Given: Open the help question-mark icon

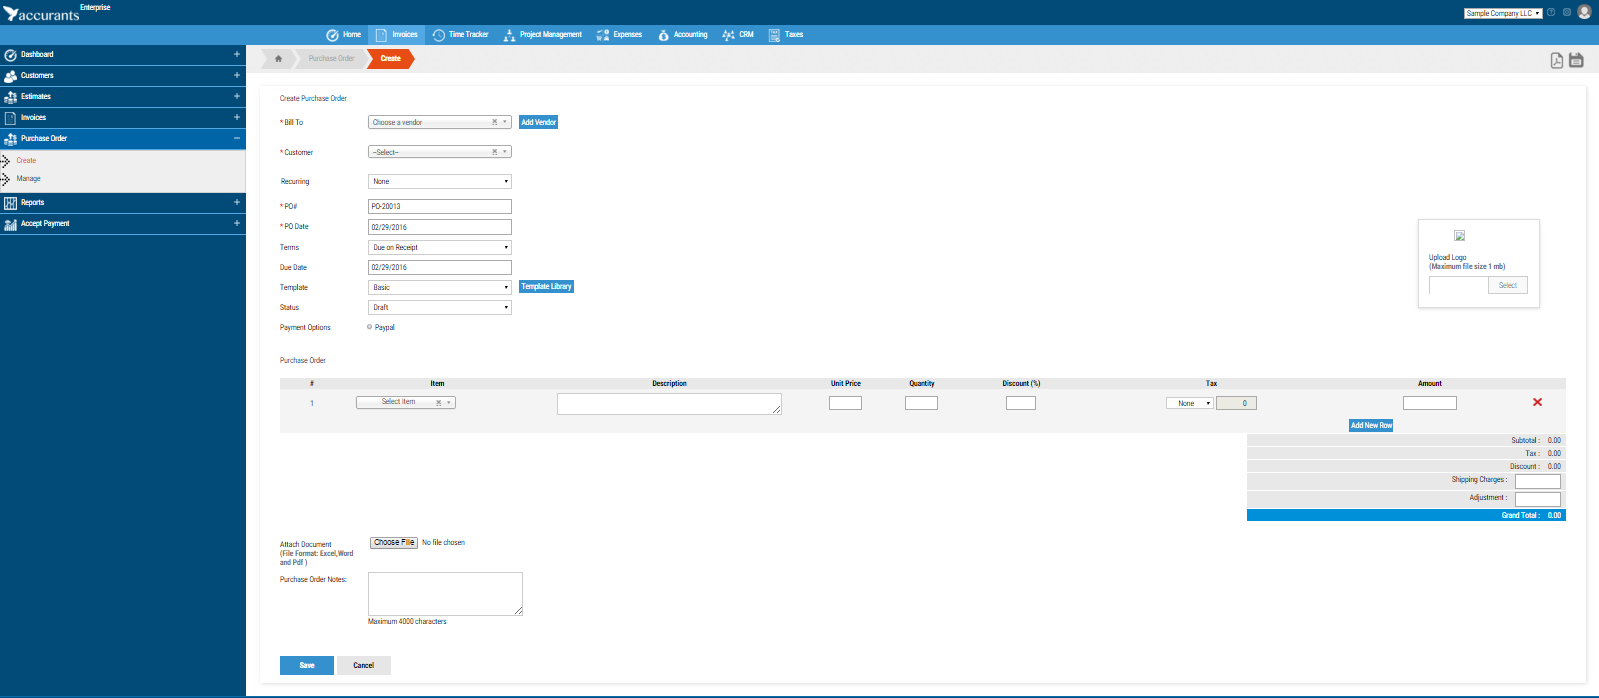Looking at the screenshot, I should click(x=1551, y=13).
